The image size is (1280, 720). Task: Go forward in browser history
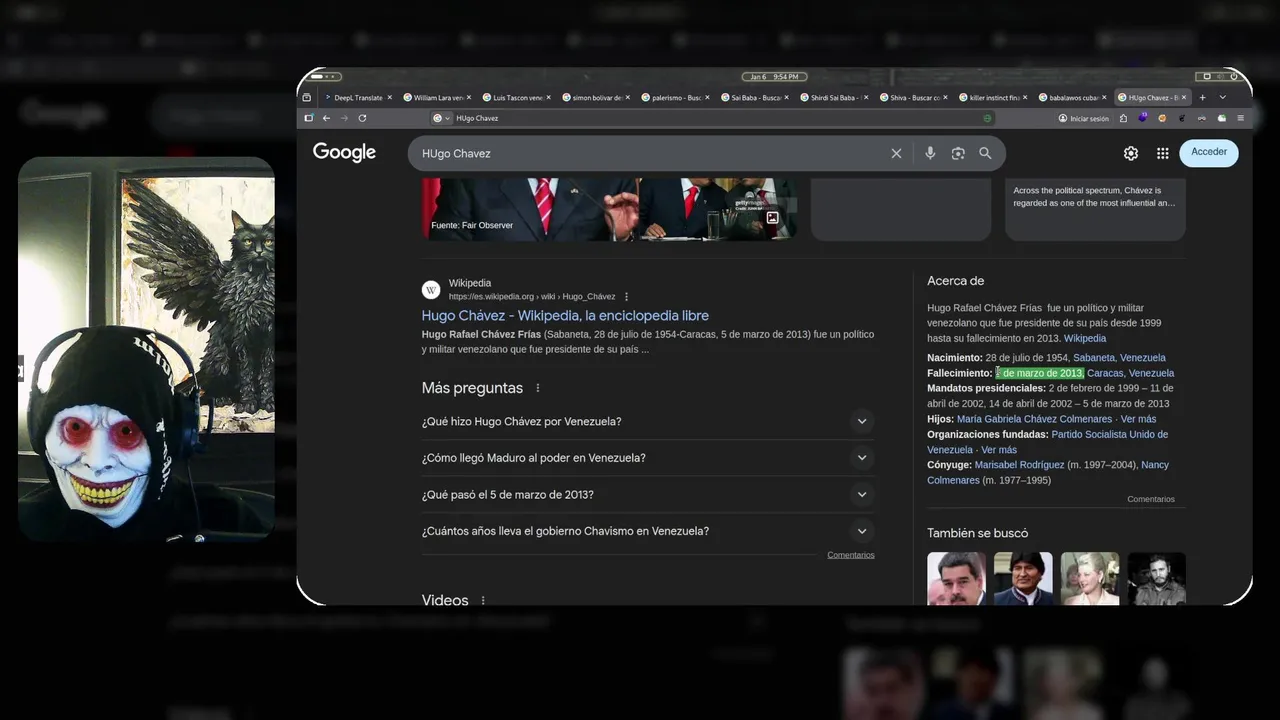(x=344, y=118)
